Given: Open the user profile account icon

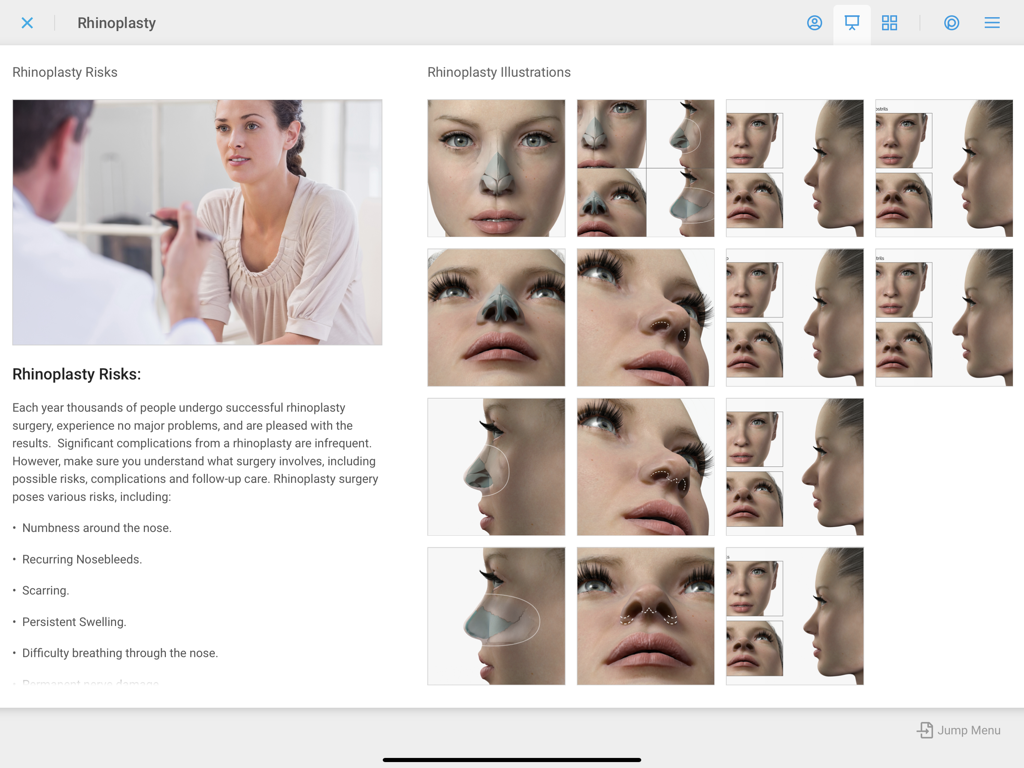Looking at the screenshot, I should pyautogui.click(x=814, y=22).
